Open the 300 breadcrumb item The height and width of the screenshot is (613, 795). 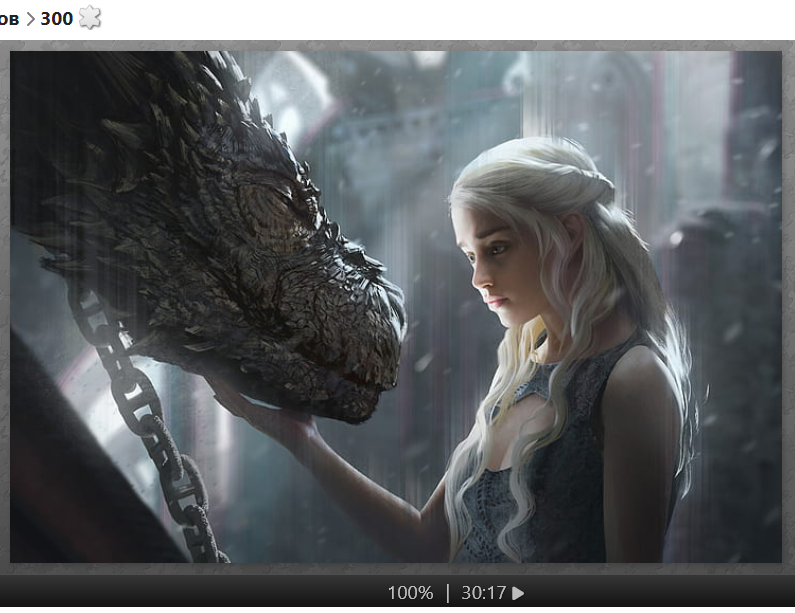click(x=56, y=18)
